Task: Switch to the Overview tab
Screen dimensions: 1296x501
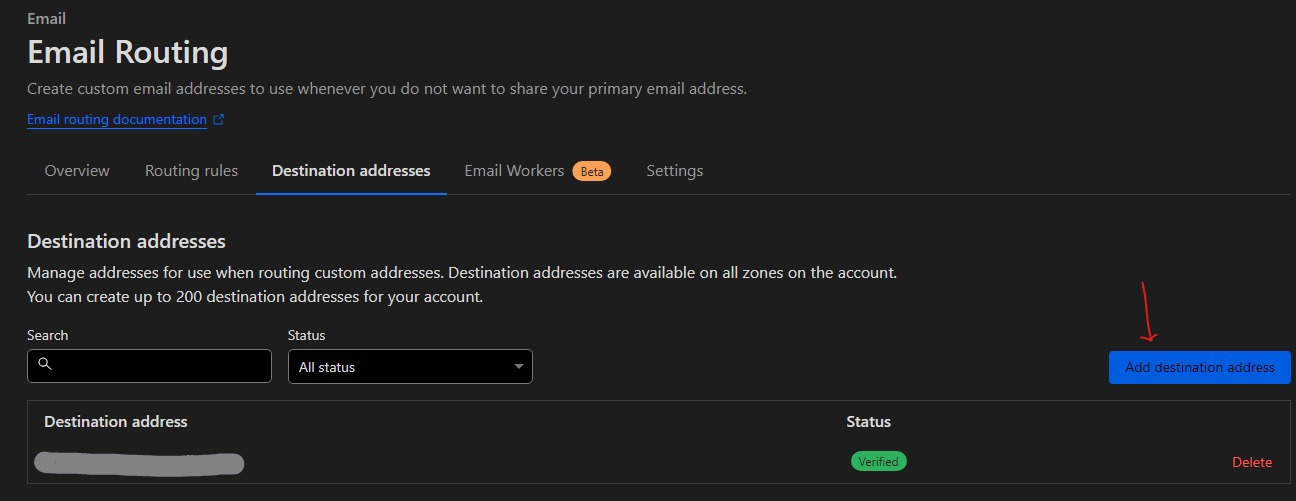Action: [77, 171]
